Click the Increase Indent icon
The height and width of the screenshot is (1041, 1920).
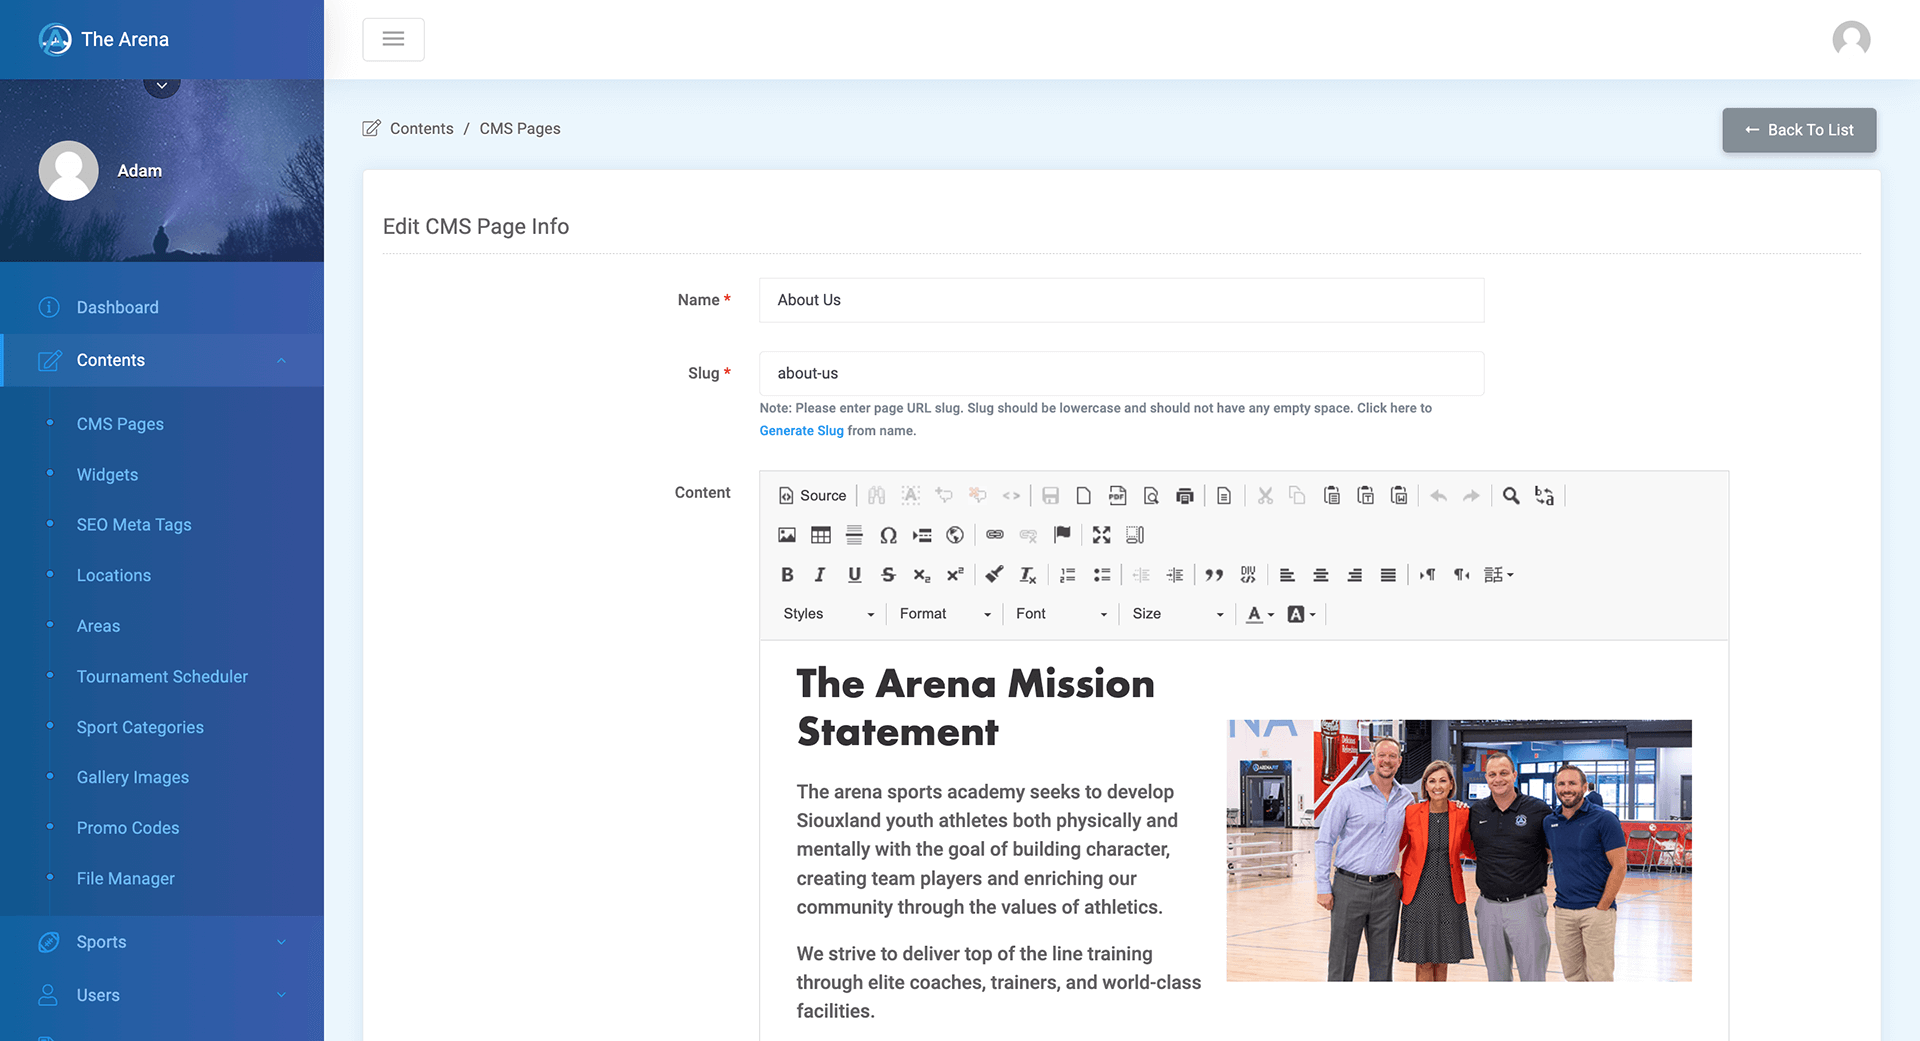(1175, 574)
